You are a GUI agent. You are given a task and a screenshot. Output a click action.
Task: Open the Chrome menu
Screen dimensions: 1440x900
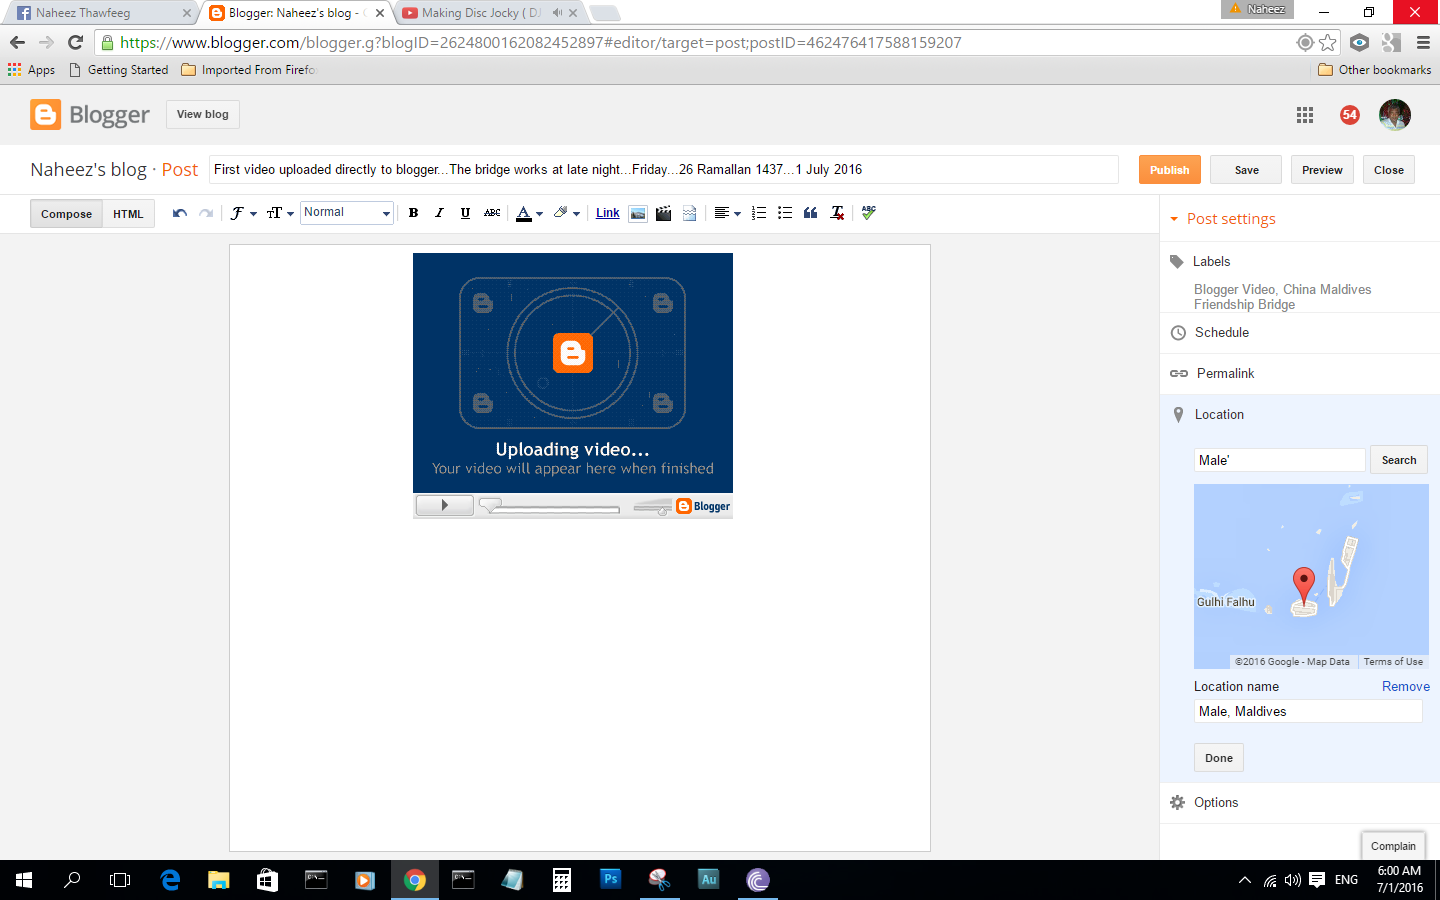click(x=1423, y=42)
